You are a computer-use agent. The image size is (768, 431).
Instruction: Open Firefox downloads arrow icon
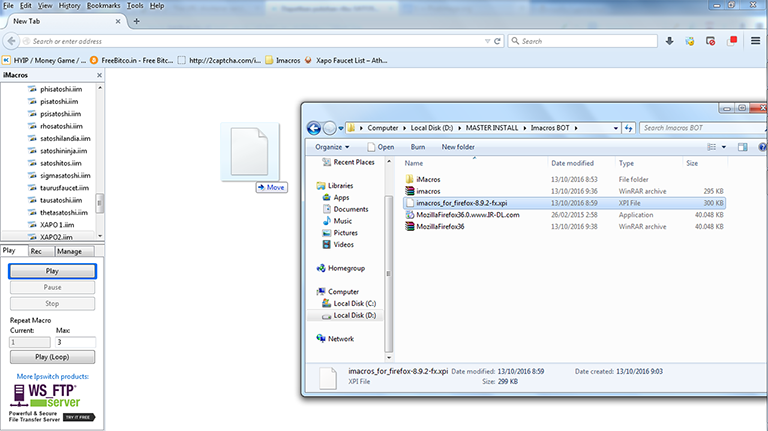click(x=669, y=41)
